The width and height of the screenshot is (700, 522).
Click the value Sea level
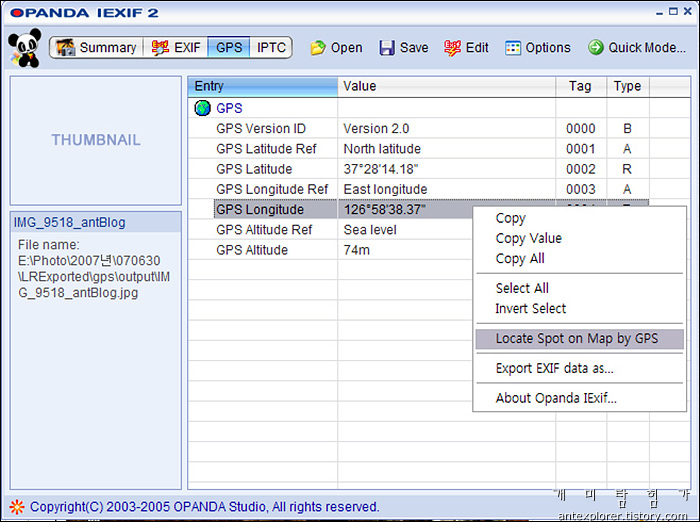(x=370, y=230)
